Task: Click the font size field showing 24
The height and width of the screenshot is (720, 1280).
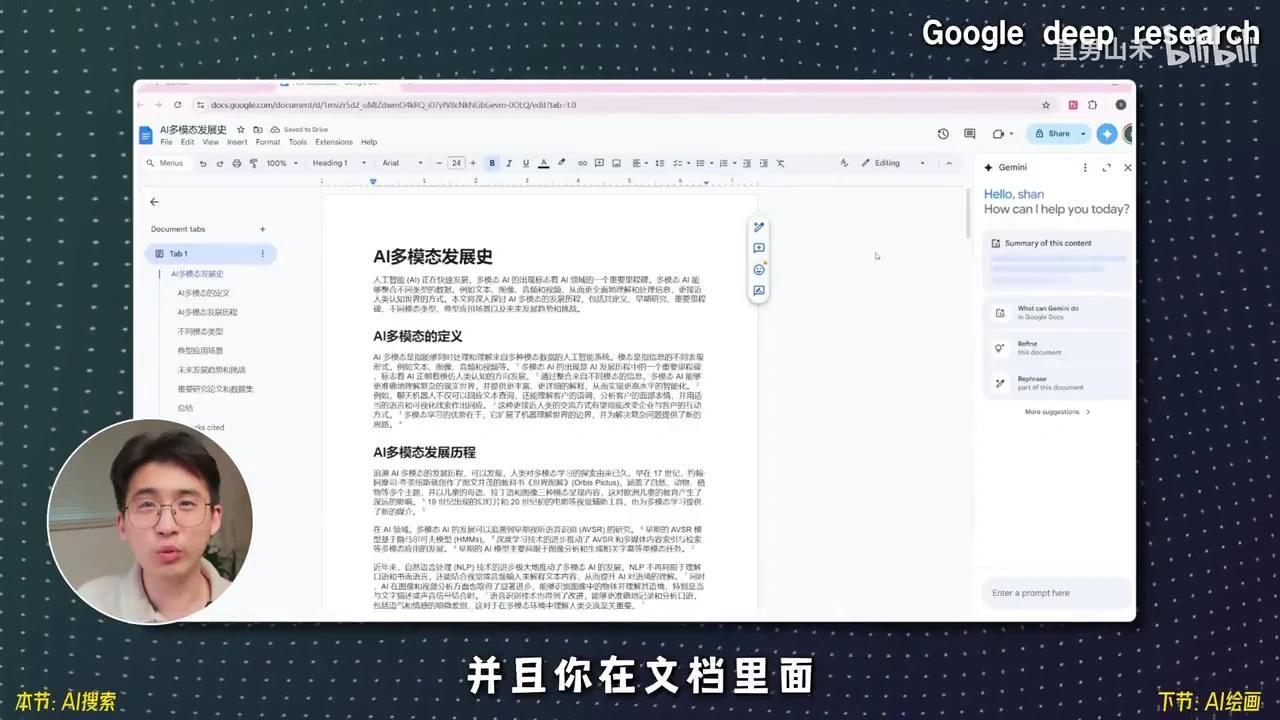Action: click(x=456, y=163)
